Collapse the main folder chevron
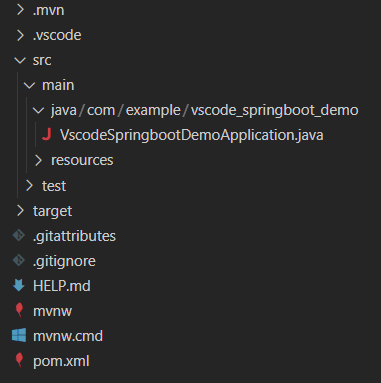 pyautogui.click(x=29, y=85)
